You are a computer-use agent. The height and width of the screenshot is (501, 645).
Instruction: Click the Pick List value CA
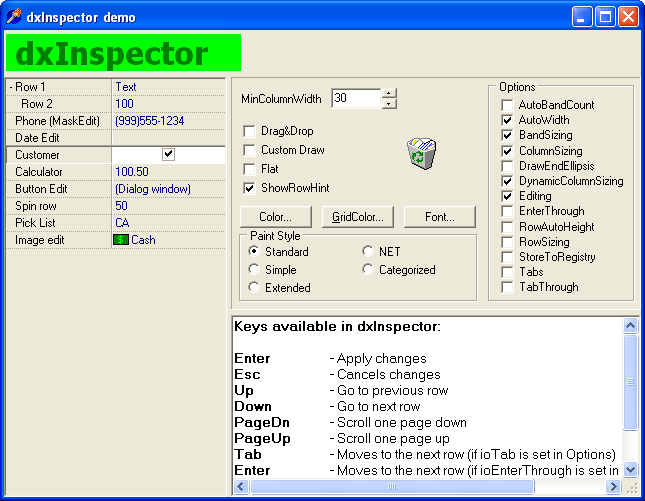pyautogui.click(x=122, y=223)
